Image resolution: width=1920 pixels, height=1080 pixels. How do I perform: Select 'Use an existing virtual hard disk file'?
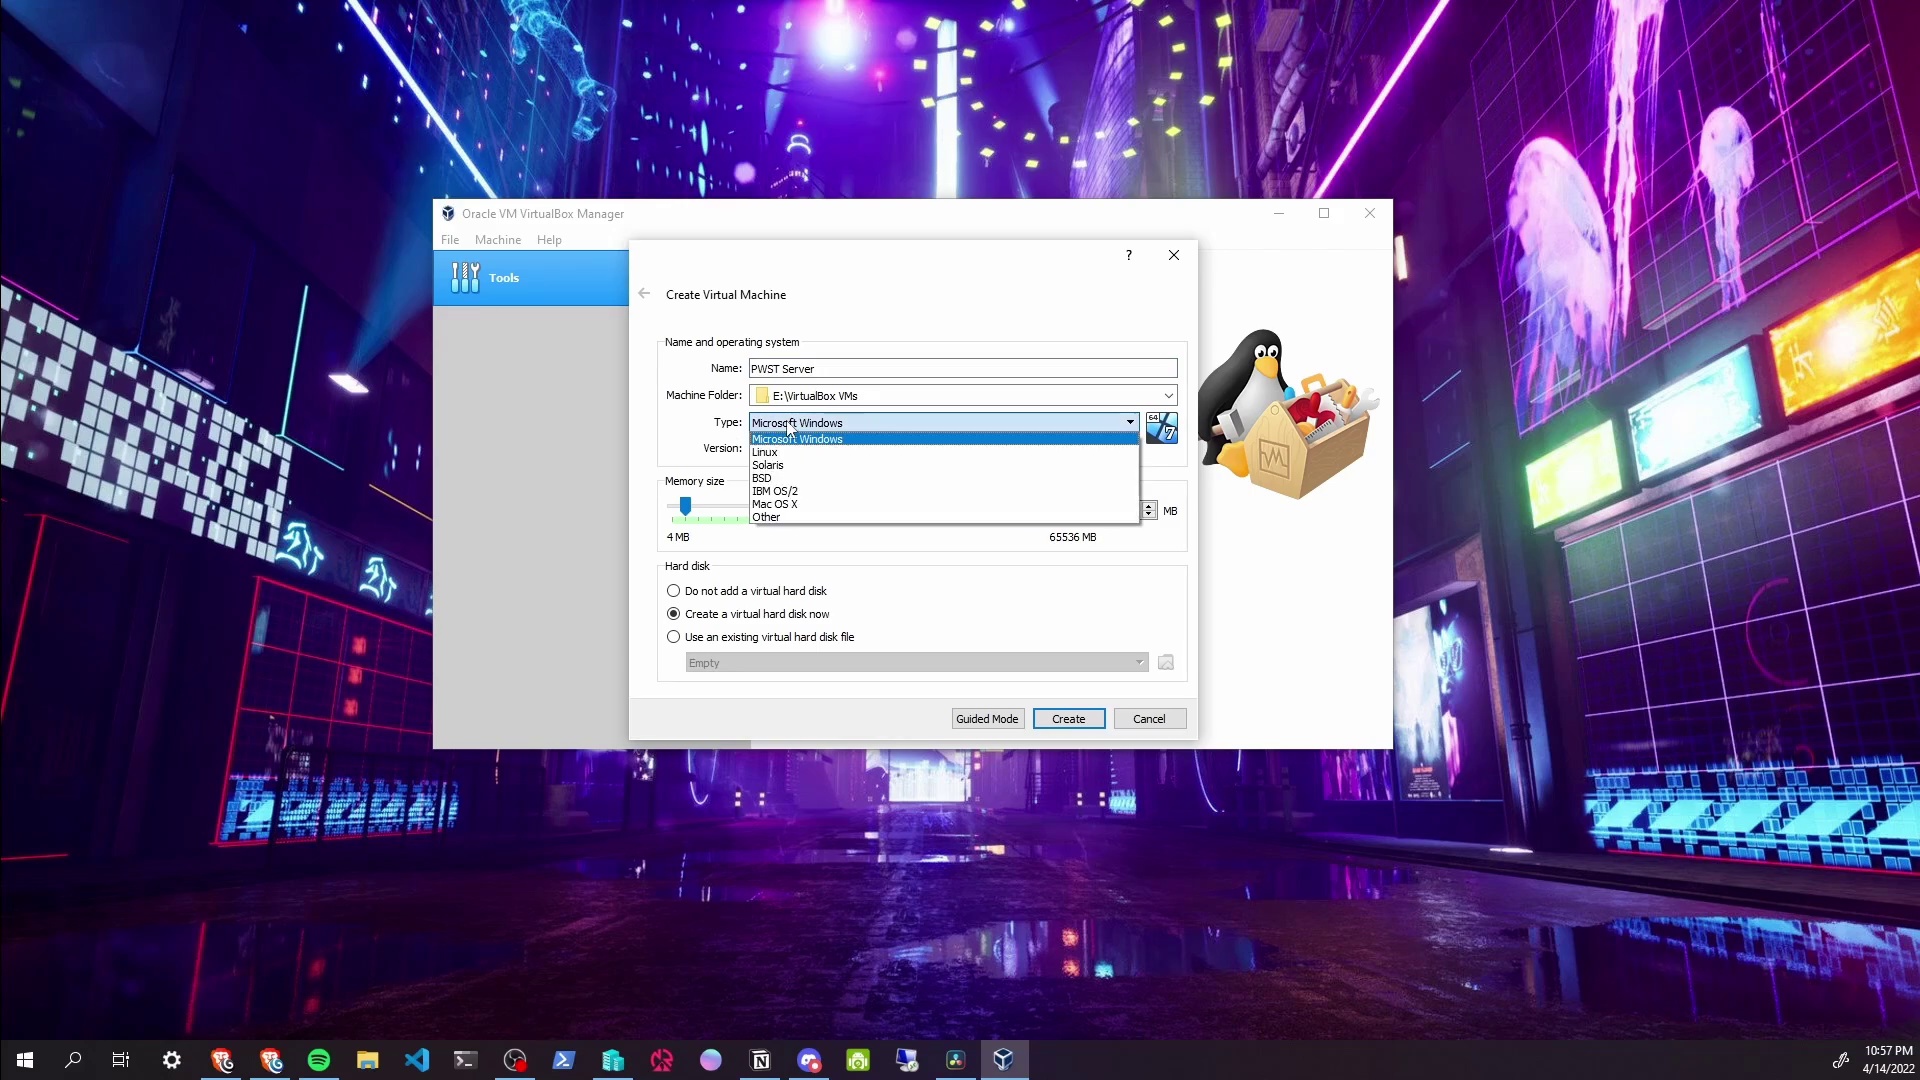[760, 637]
